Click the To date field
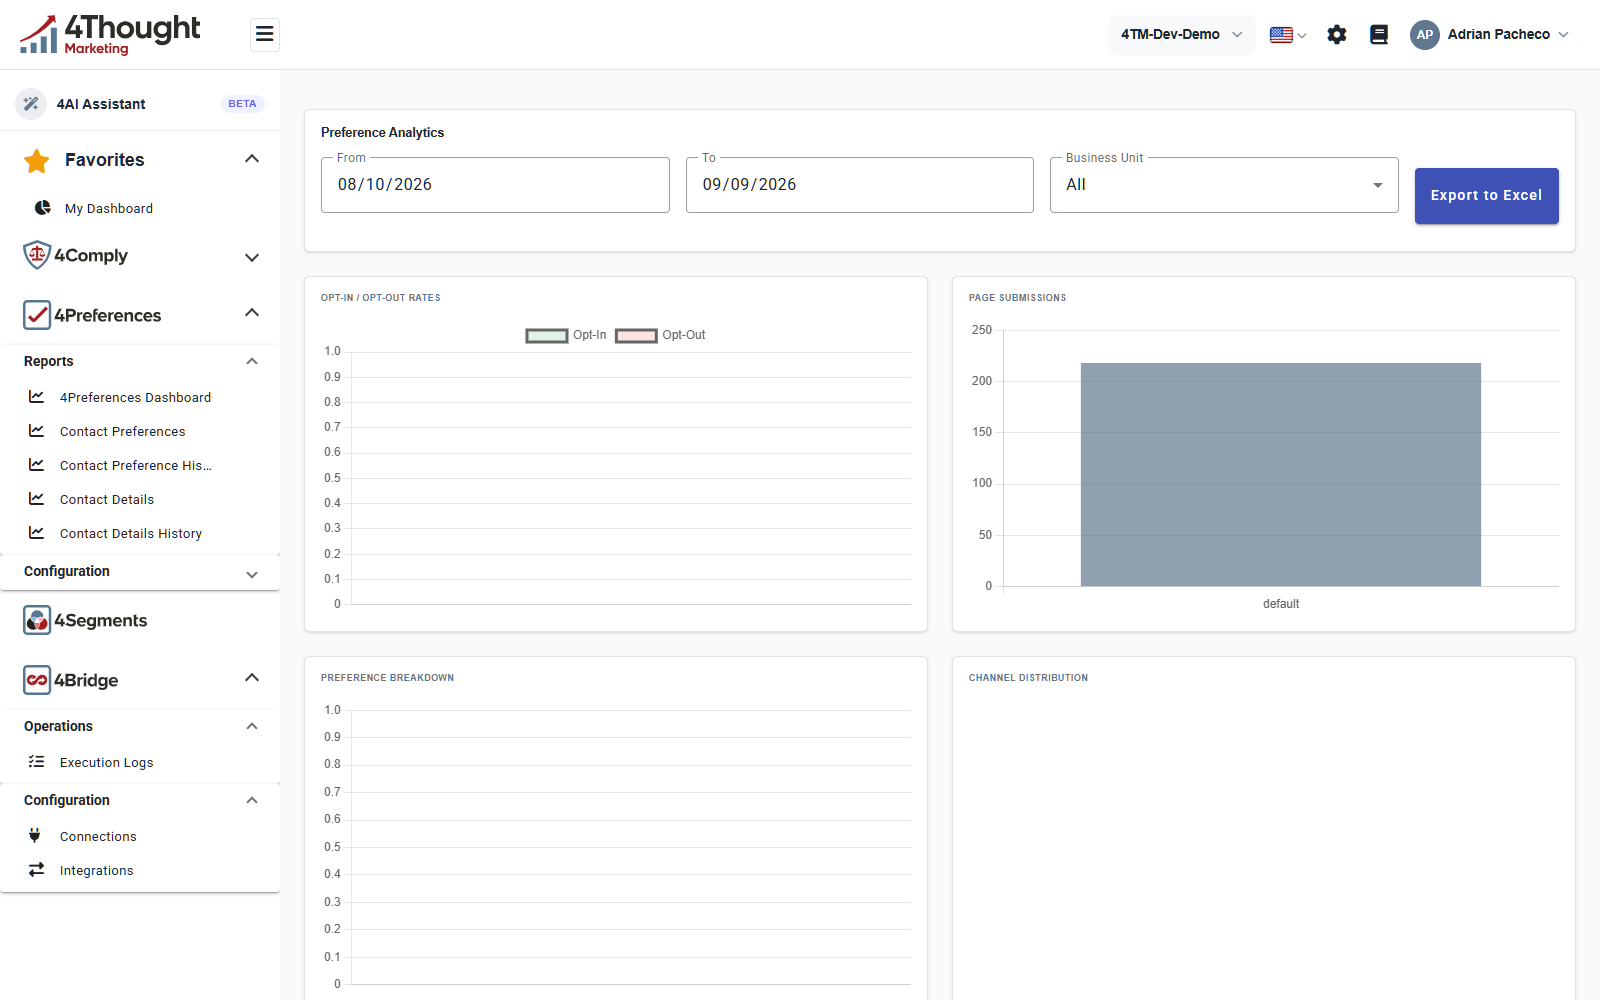This screenshot has height=1000, width=1600. (859, 185)
